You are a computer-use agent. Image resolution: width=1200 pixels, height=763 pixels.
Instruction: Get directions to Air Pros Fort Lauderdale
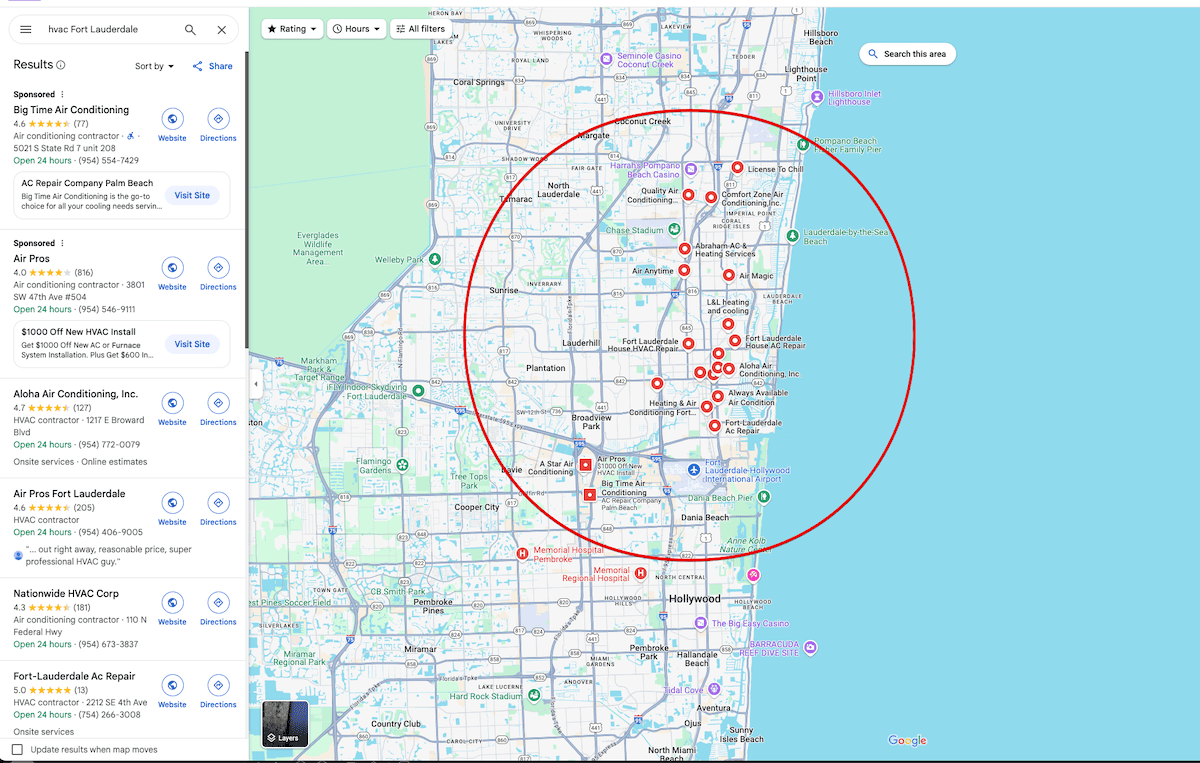(x=218, y=504)
